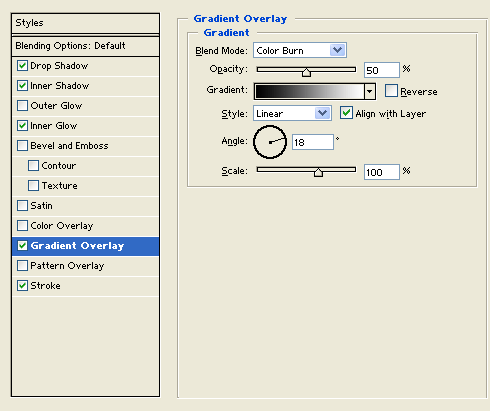Open Blending Options: Default
Viewport: 490px width, 411px height.
tap(85, 46)
